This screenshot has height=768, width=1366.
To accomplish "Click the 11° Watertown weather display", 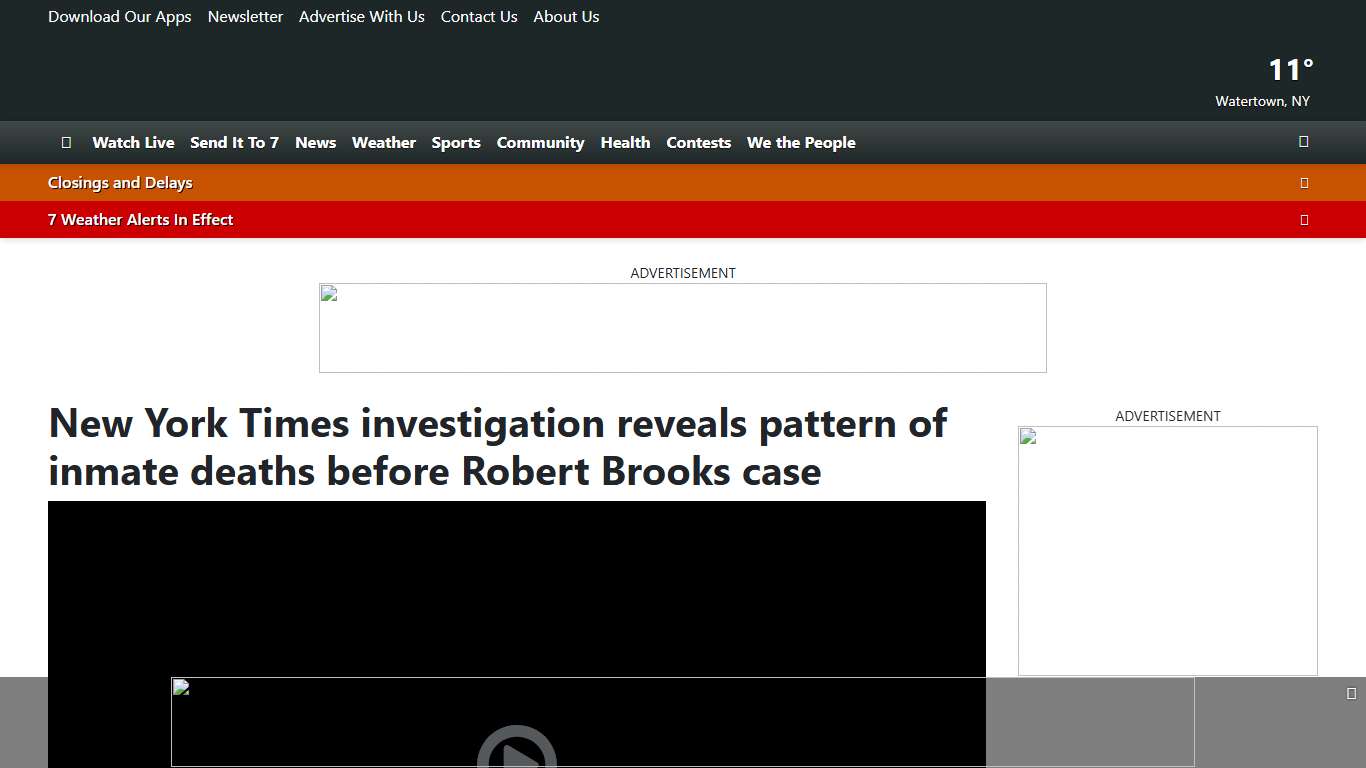I will point(1263,80).
